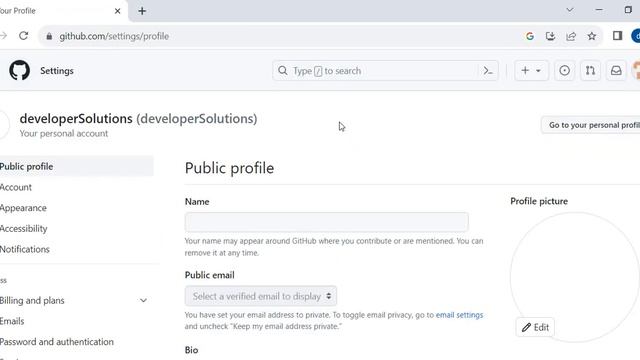Open a new browser tab
This screenshot has width=640, height=360.
142,11
